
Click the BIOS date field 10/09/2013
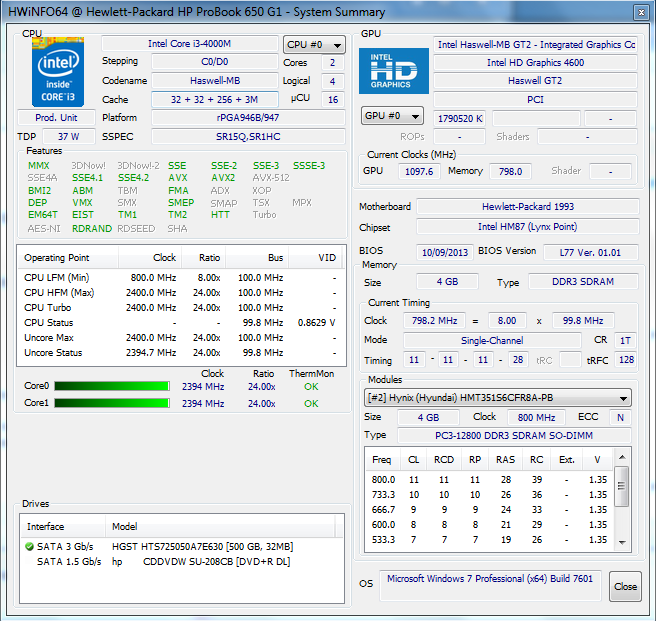[x=445, y=252]
